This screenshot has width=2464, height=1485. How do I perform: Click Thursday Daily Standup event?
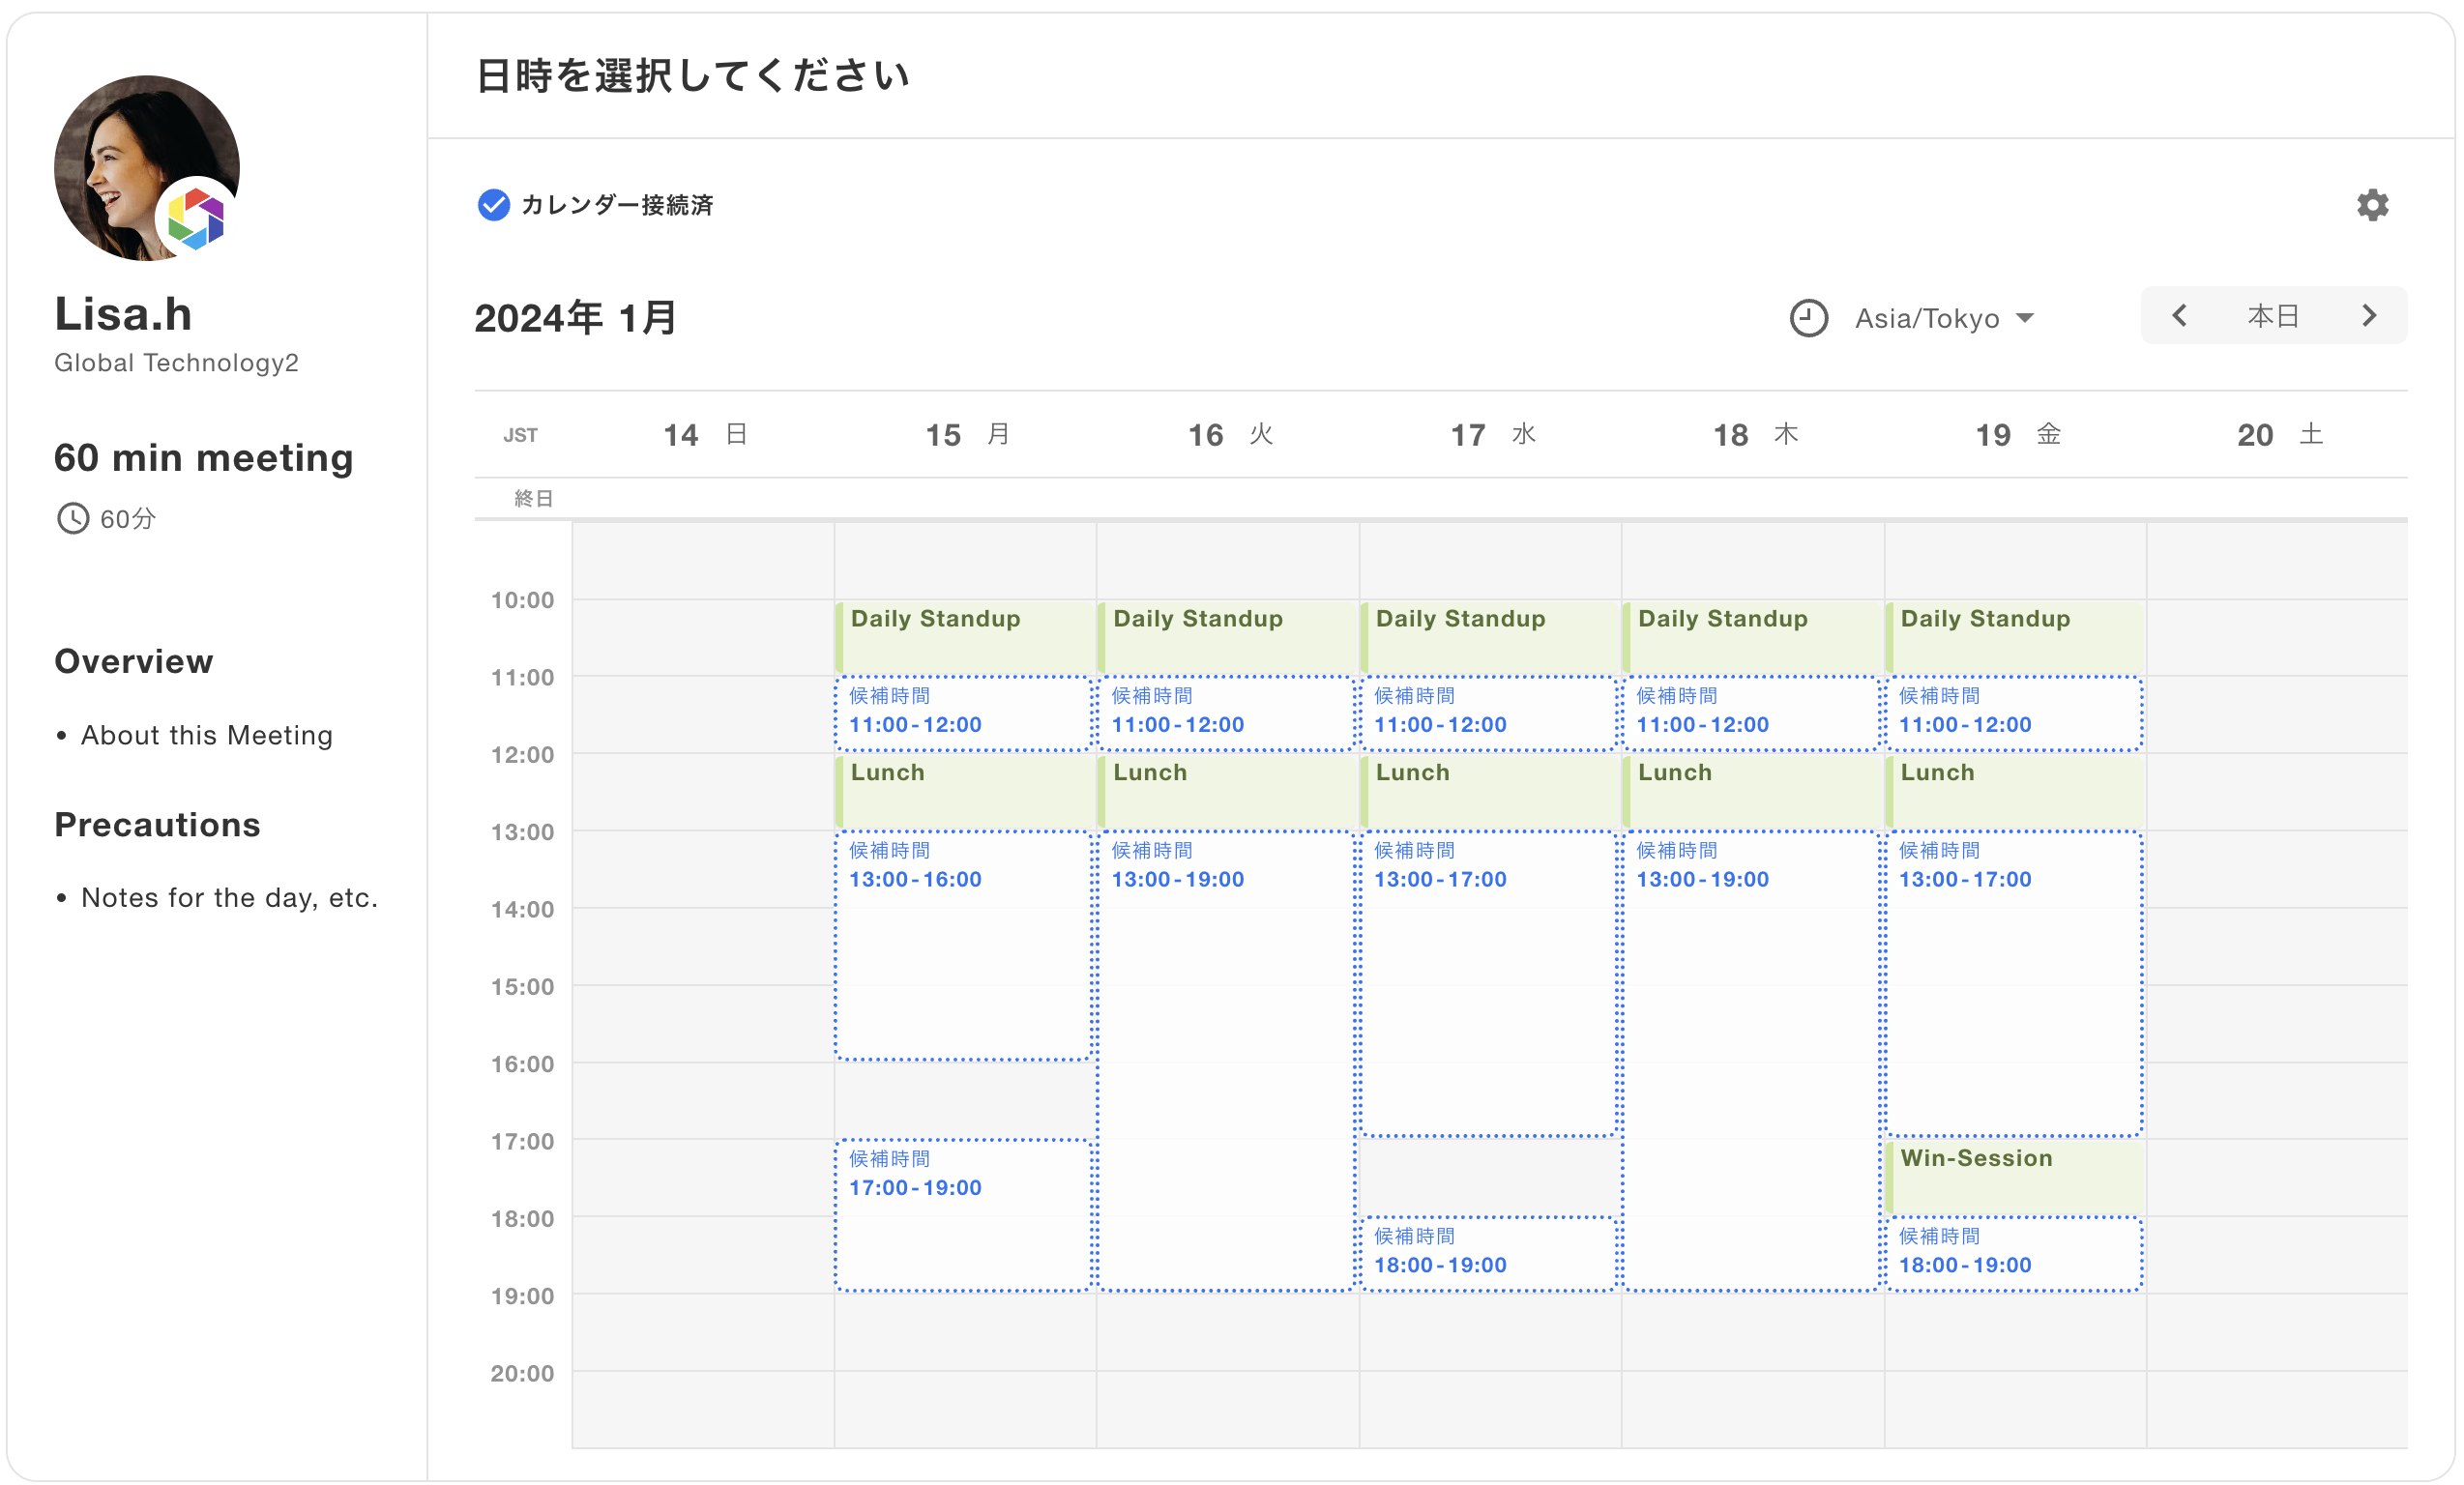point(1750,637)
